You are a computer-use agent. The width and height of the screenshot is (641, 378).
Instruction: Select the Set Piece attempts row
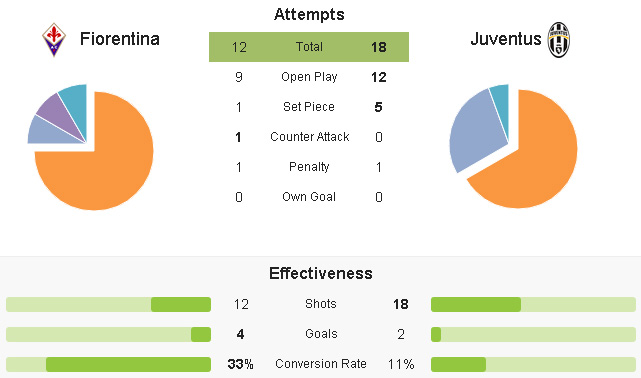pos(309,107)
